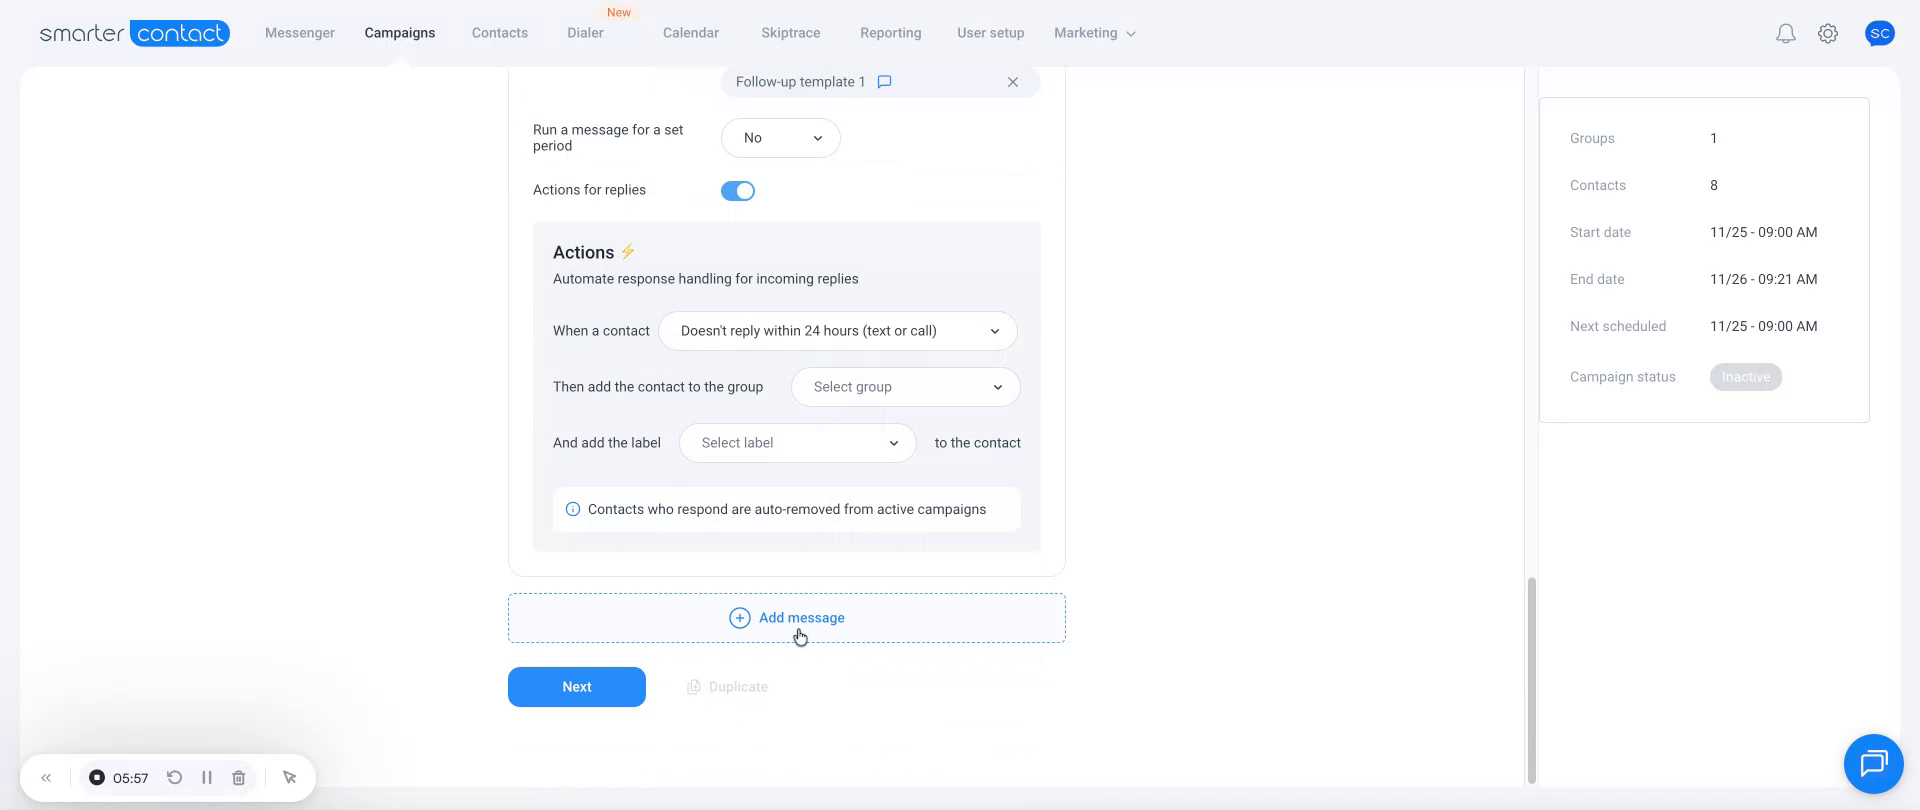Image resolution: width=1920 pixels, height=810 pixels.
Task: Remove Follow-up template 1 with the X
Action: [1013, 82]
